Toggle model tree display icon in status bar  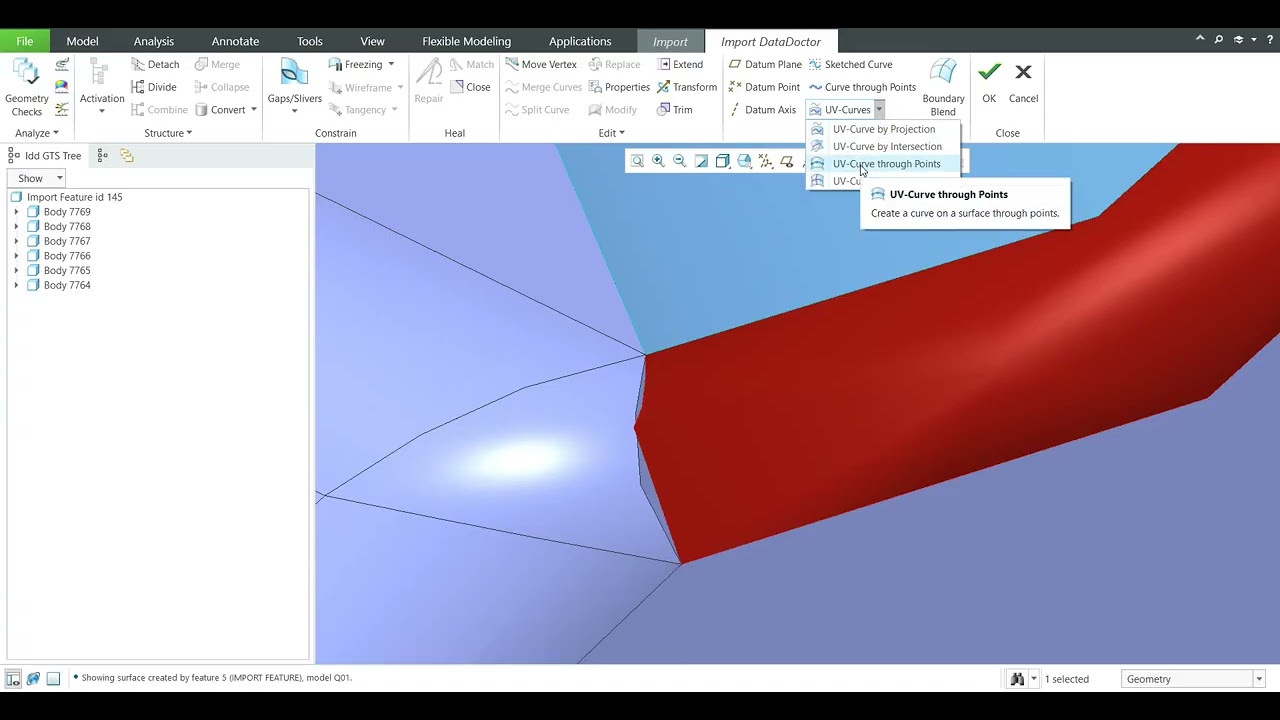[13, 678]
